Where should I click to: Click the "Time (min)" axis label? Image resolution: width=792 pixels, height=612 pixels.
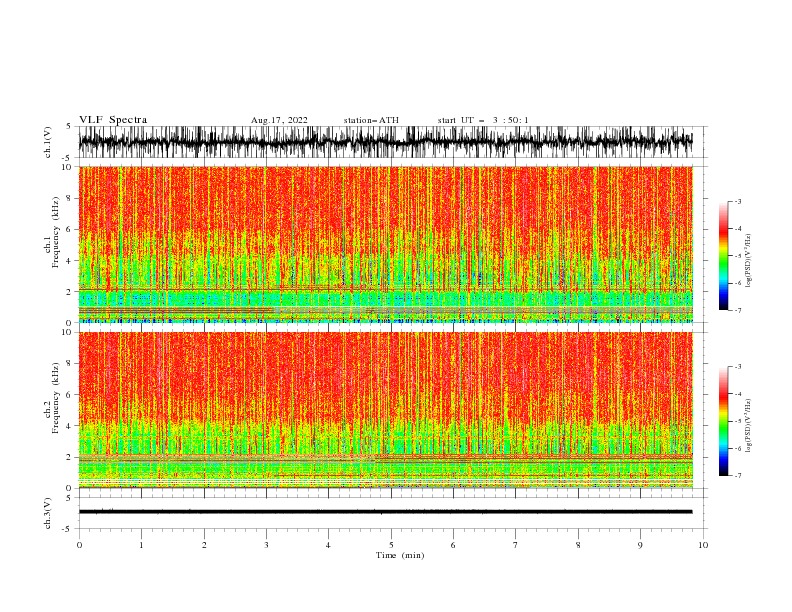[x=400, y=555]
